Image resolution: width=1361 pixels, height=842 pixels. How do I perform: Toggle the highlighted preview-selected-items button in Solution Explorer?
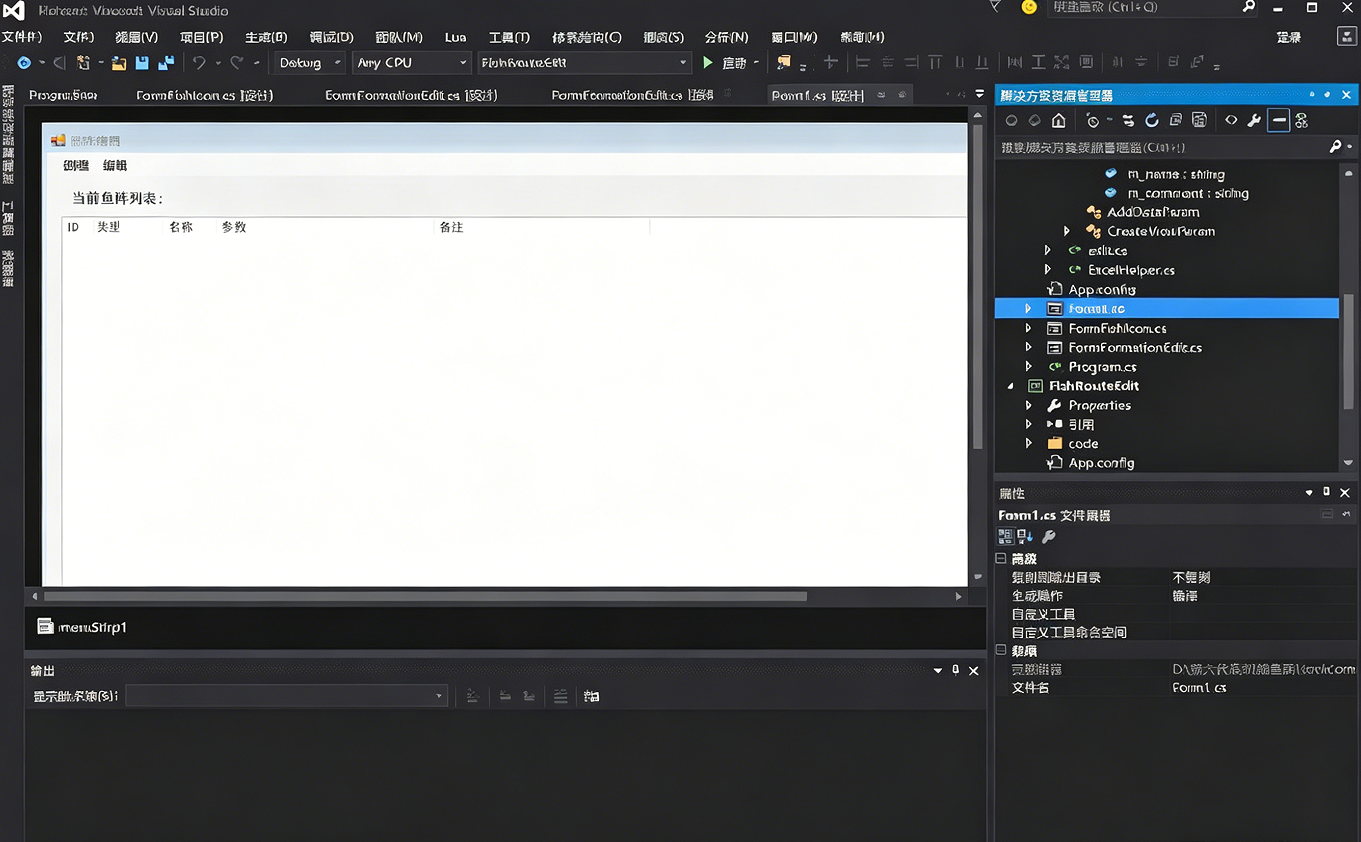pos(1278,121)
